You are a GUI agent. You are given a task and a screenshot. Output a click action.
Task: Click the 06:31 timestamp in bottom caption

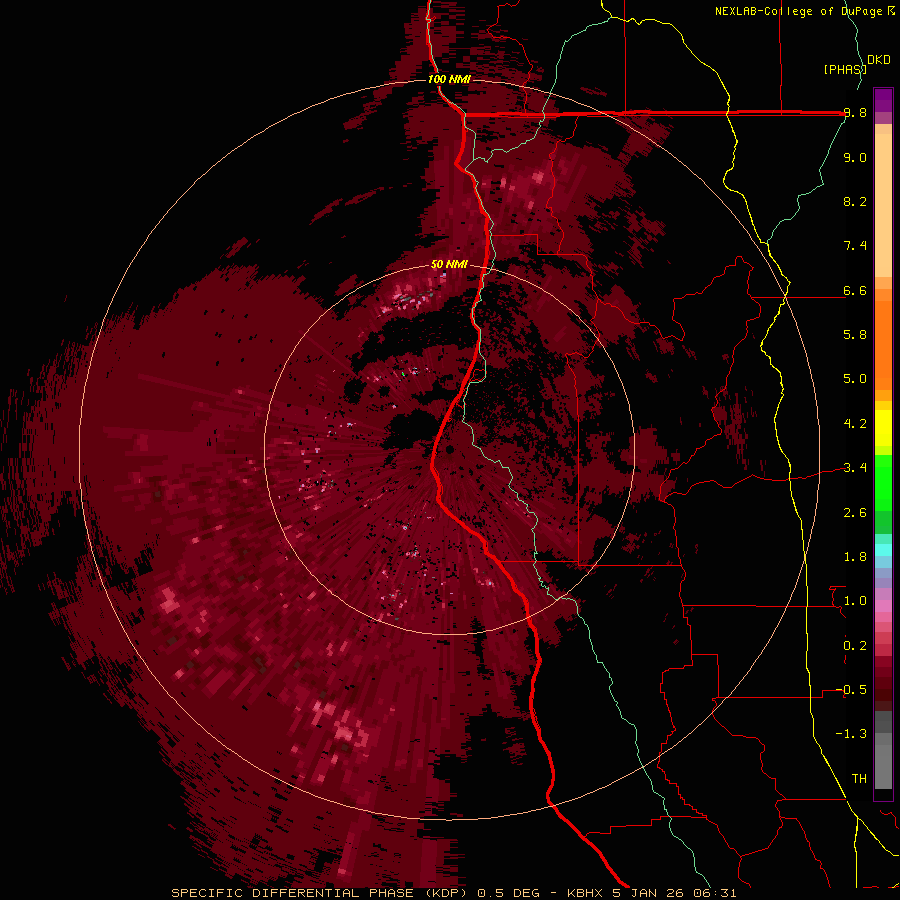(716, 893)
